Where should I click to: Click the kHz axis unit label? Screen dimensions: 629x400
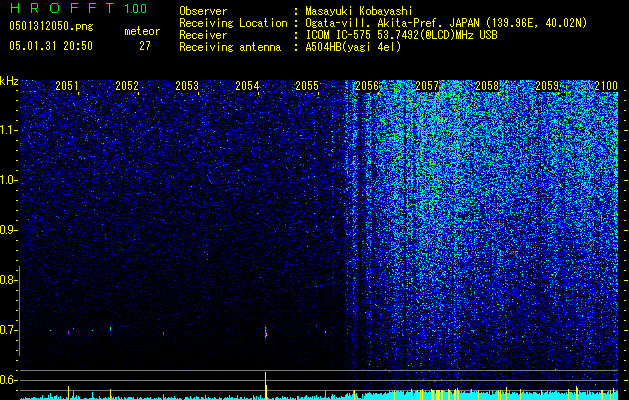click(9, 81)
